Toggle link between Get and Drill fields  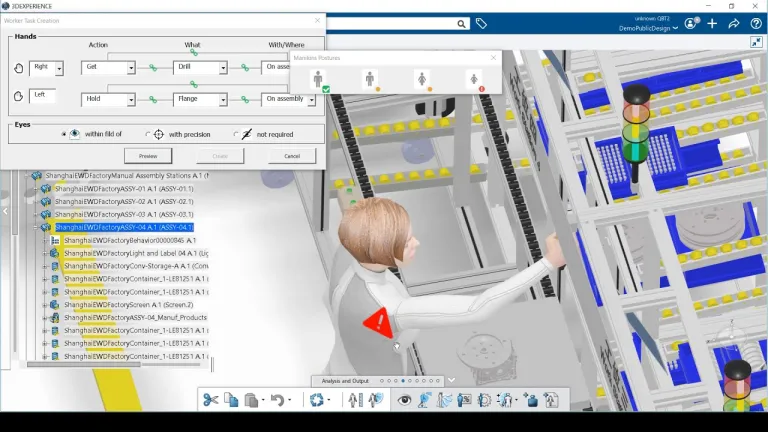(x=153, y=68)
